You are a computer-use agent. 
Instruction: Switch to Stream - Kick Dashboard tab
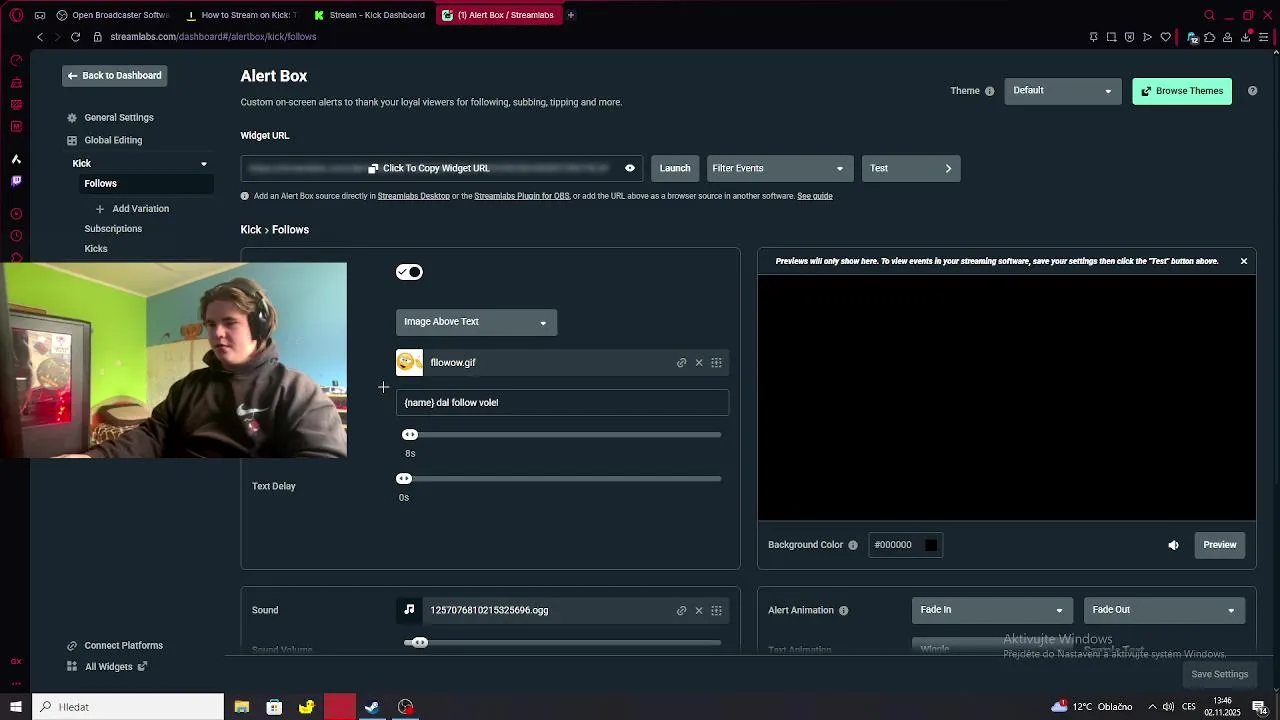click(369, 15)
